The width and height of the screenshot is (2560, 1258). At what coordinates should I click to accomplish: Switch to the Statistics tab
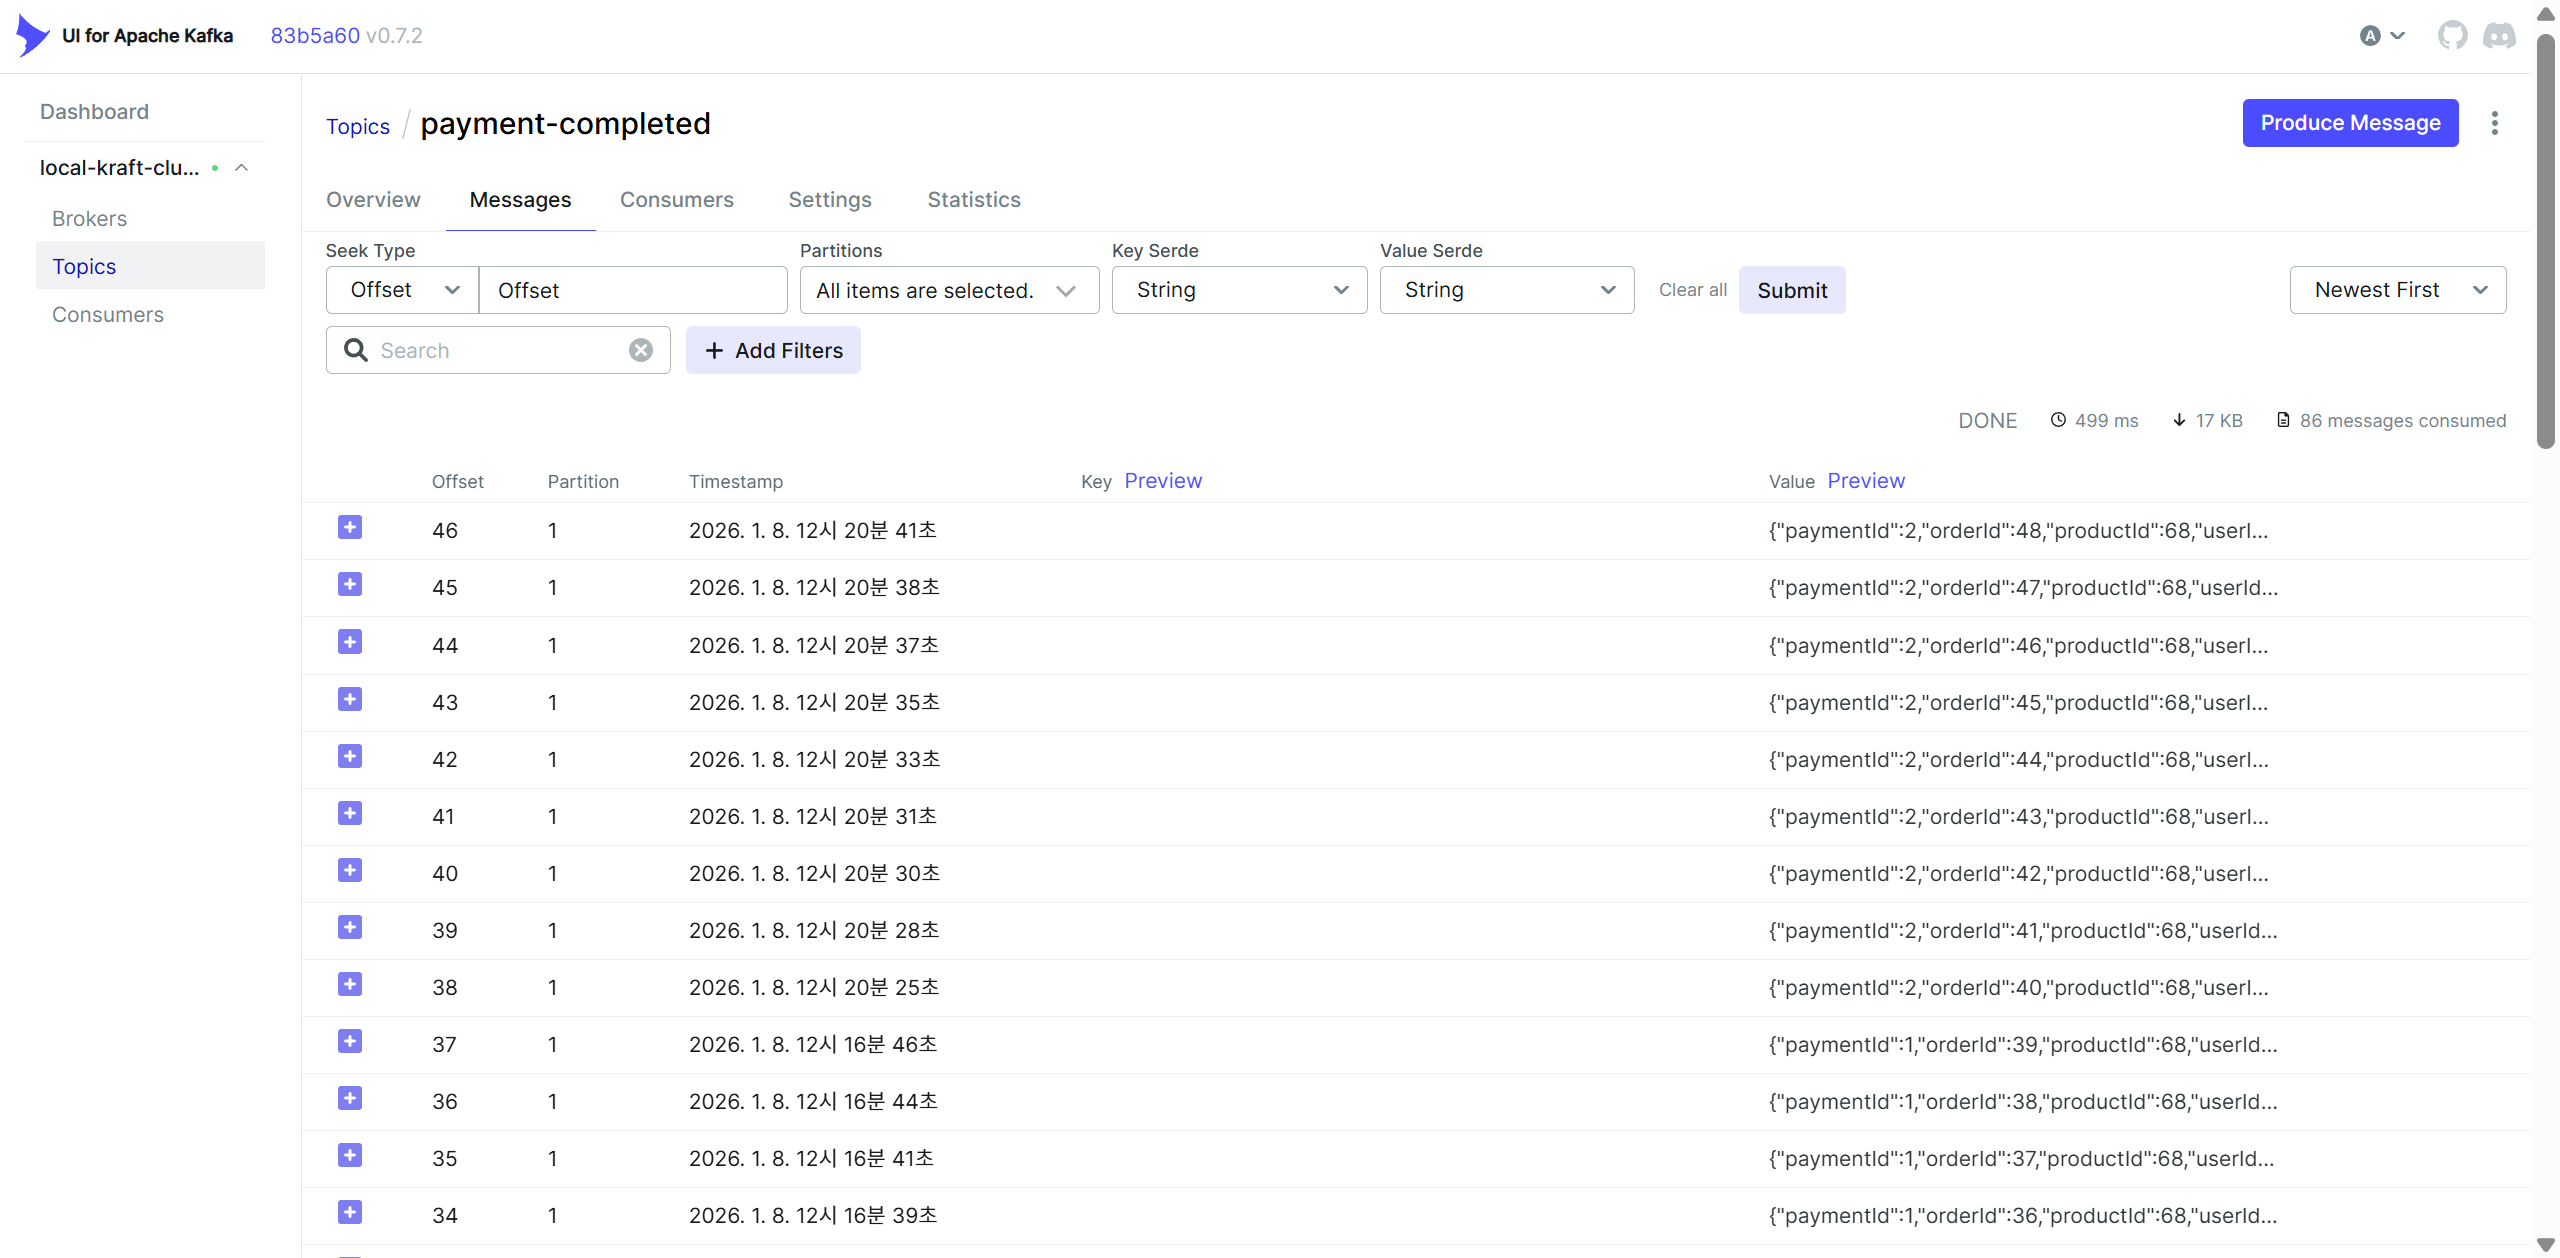pyautogui.click(x=973, y=200)
